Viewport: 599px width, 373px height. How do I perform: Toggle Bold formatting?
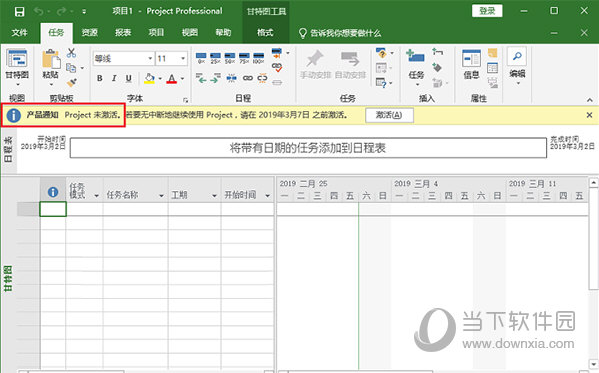click(100, 78)
